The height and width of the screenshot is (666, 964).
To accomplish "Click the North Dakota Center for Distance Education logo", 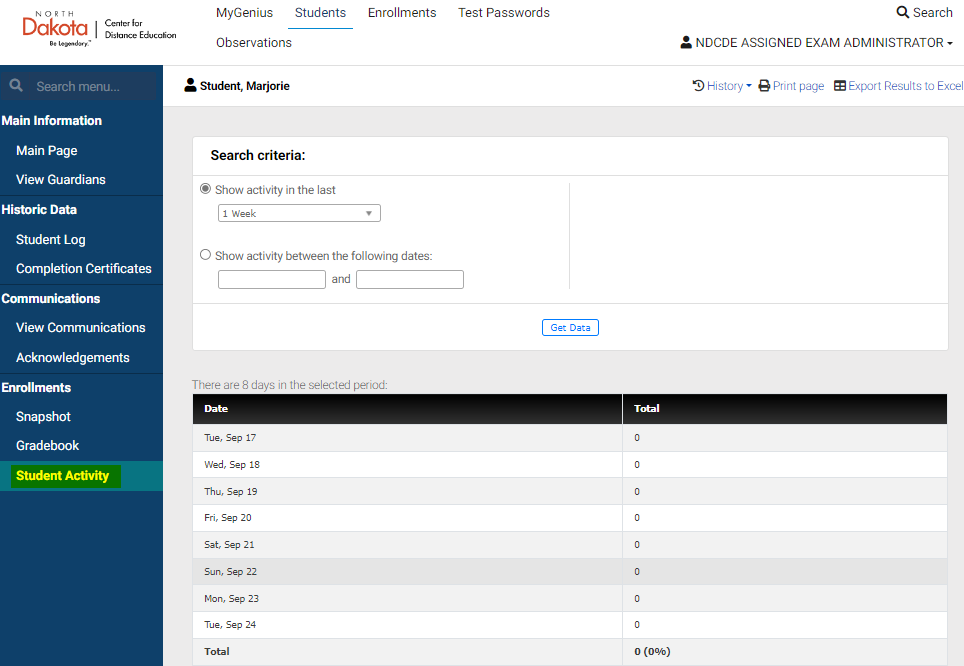I will [x=99, y=30].
